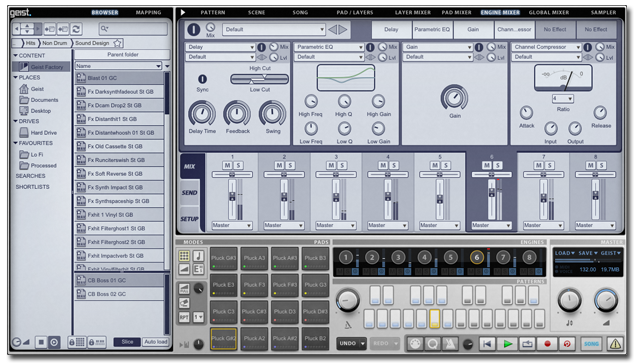This screenshot has width=634, height=363.
Task: Click the Parent folder button
Action: tap(123, 54)
